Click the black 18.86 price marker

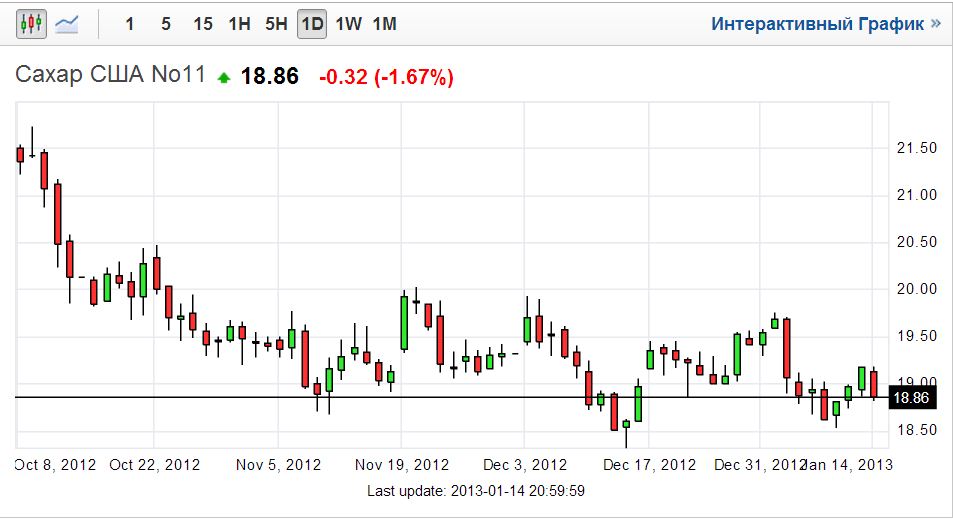click(911, 398)
